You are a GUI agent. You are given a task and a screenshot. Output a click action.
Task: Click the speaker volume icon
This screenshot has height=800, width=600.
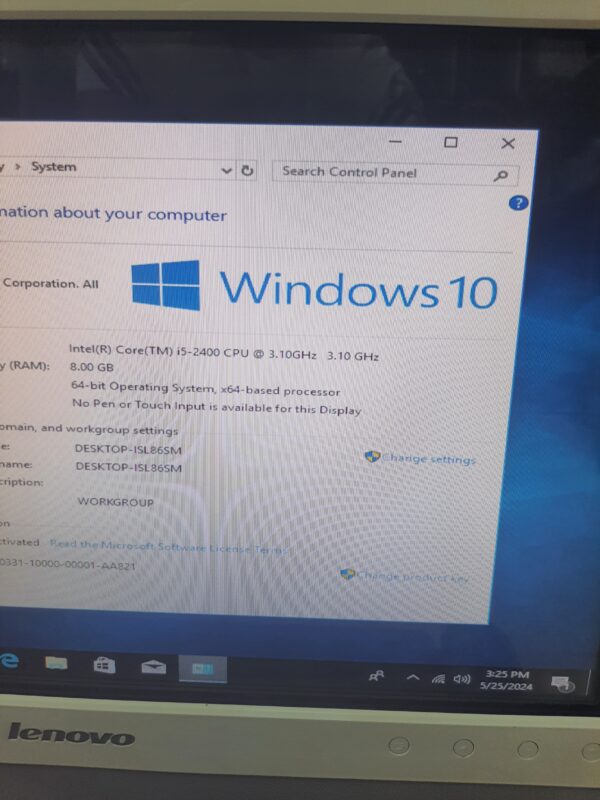(x=461, y=680)
